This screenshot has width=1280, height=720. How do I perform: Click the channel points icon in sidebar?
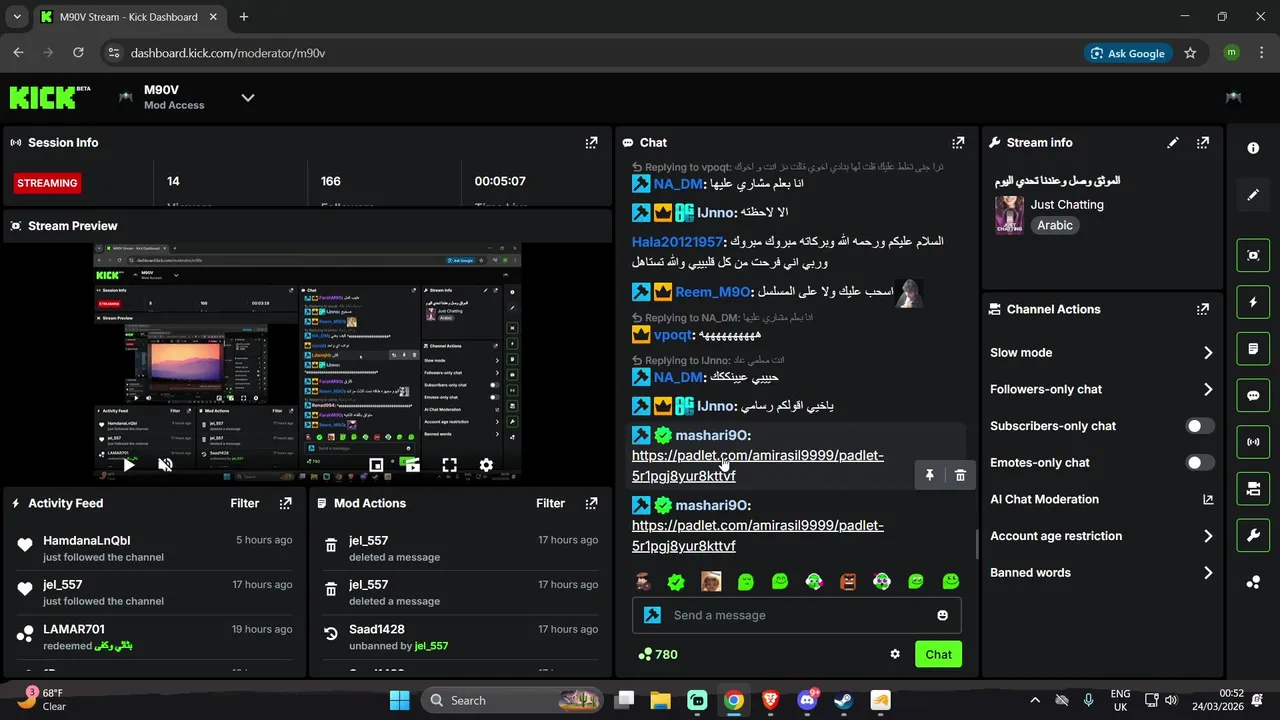(1253, 582)
